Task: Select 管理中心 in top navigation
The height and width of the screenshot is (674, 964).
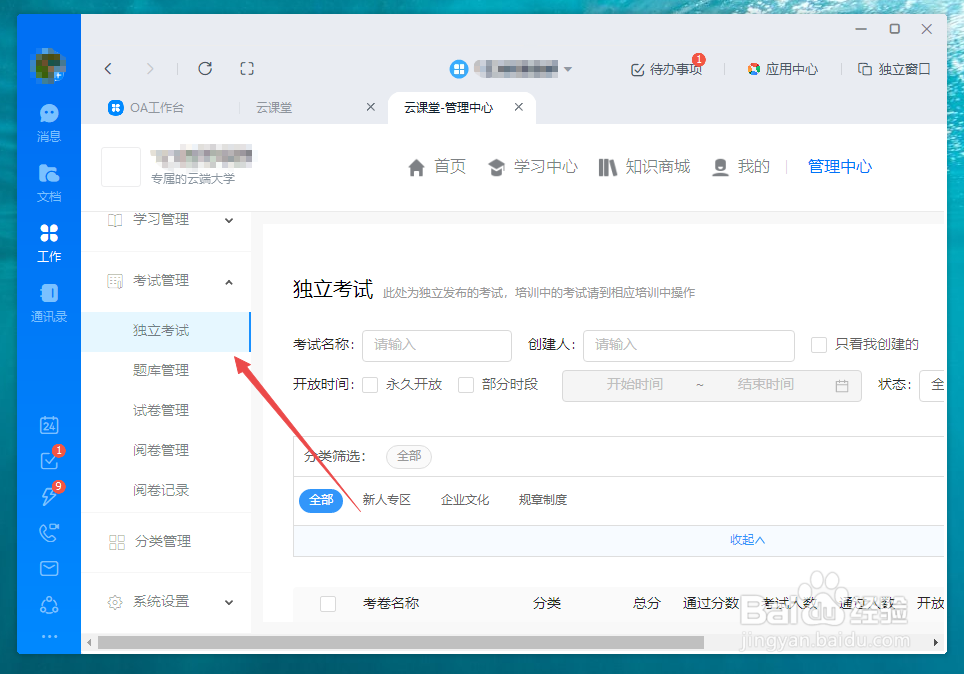Action: [x=840, y=167]
